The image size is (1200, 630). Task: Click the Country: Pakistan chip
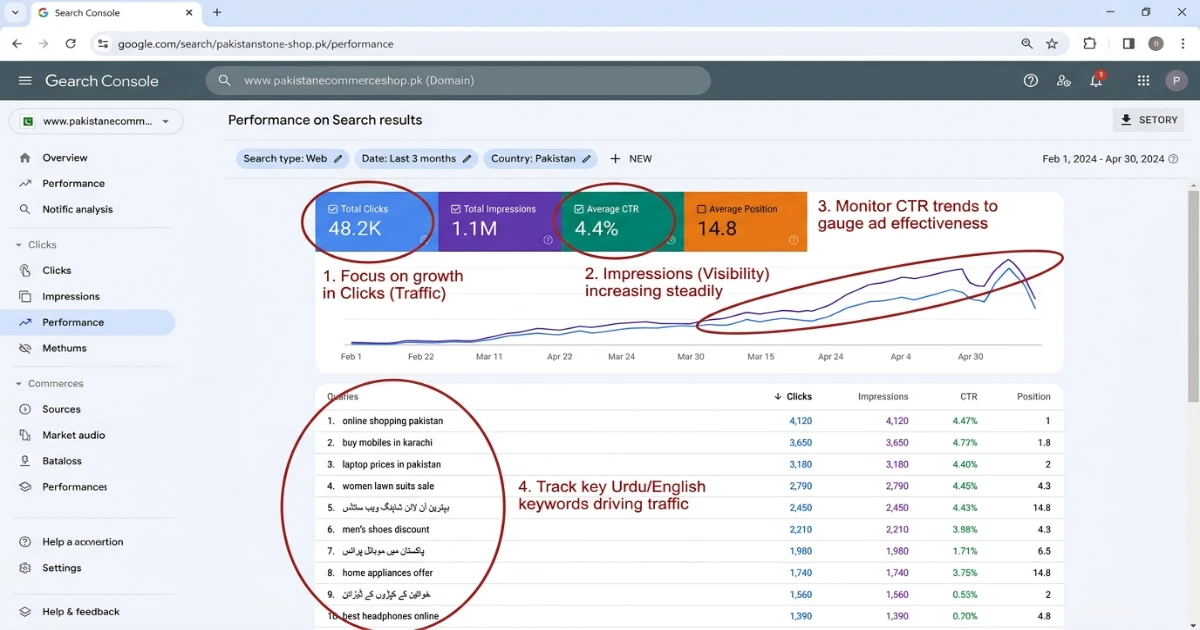pyautogui.click(x=540, y=159)
